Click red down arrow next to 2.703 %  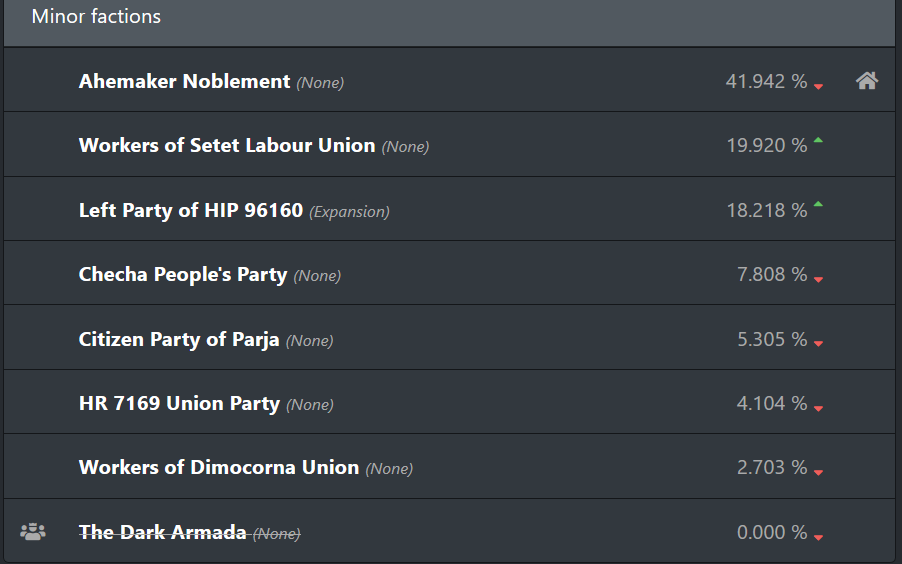click(818, 472)
